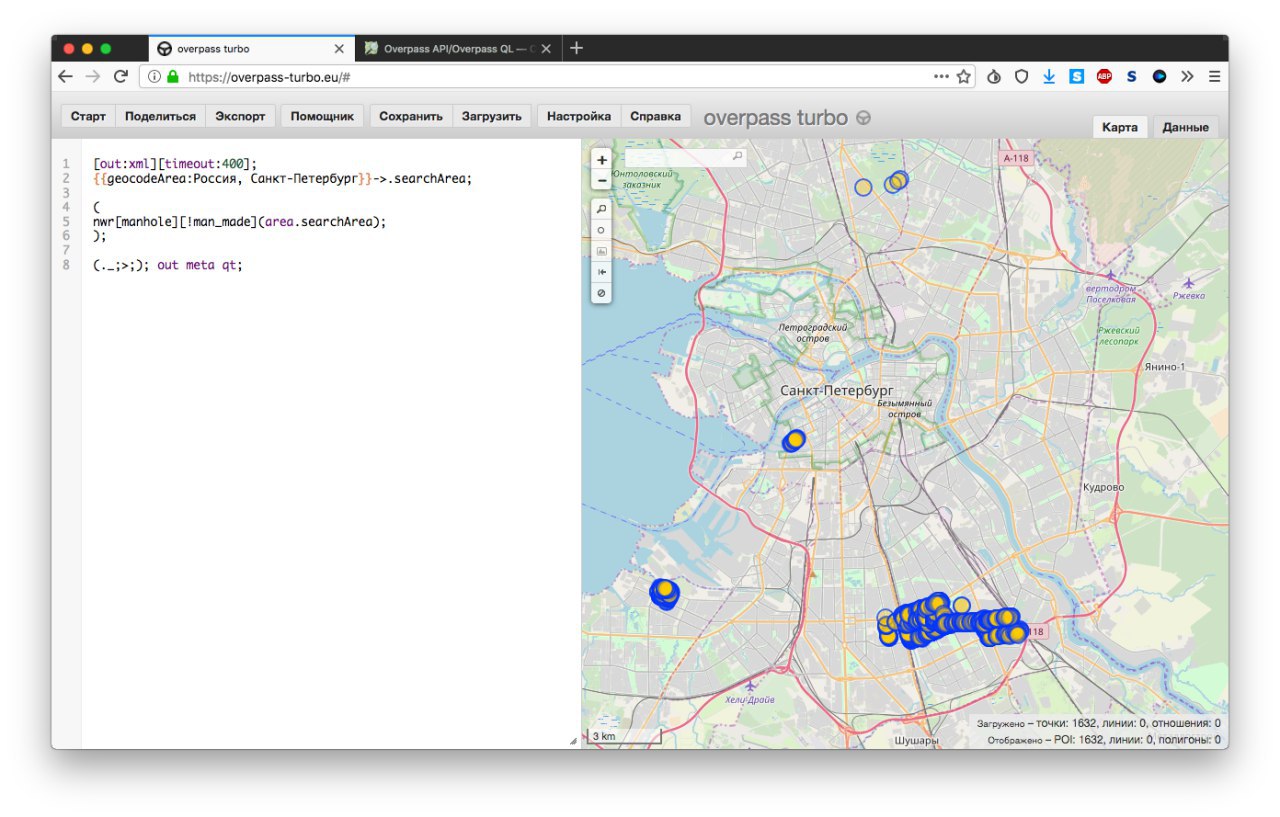This screenshot has width=1280, height=817.
Task: Open the Справка help dialog
Action: pos(655,116)
